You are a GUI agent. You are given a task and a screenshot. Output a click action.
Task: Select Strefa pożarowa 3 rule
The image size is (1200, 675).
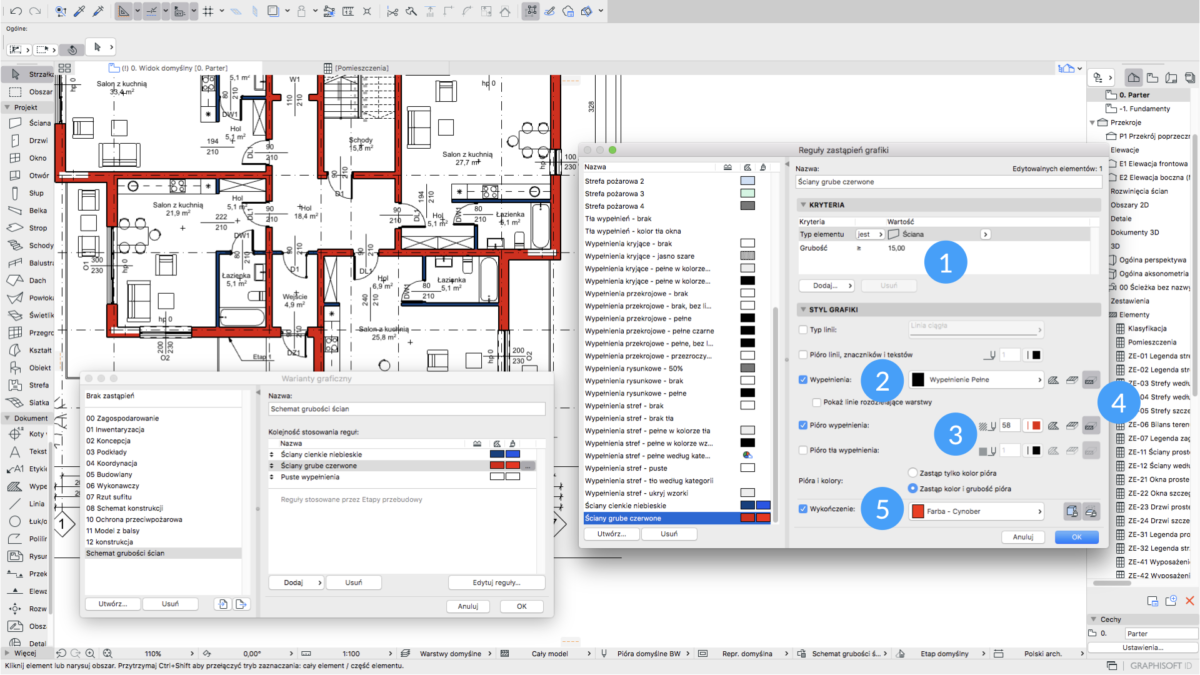[615, 193]
